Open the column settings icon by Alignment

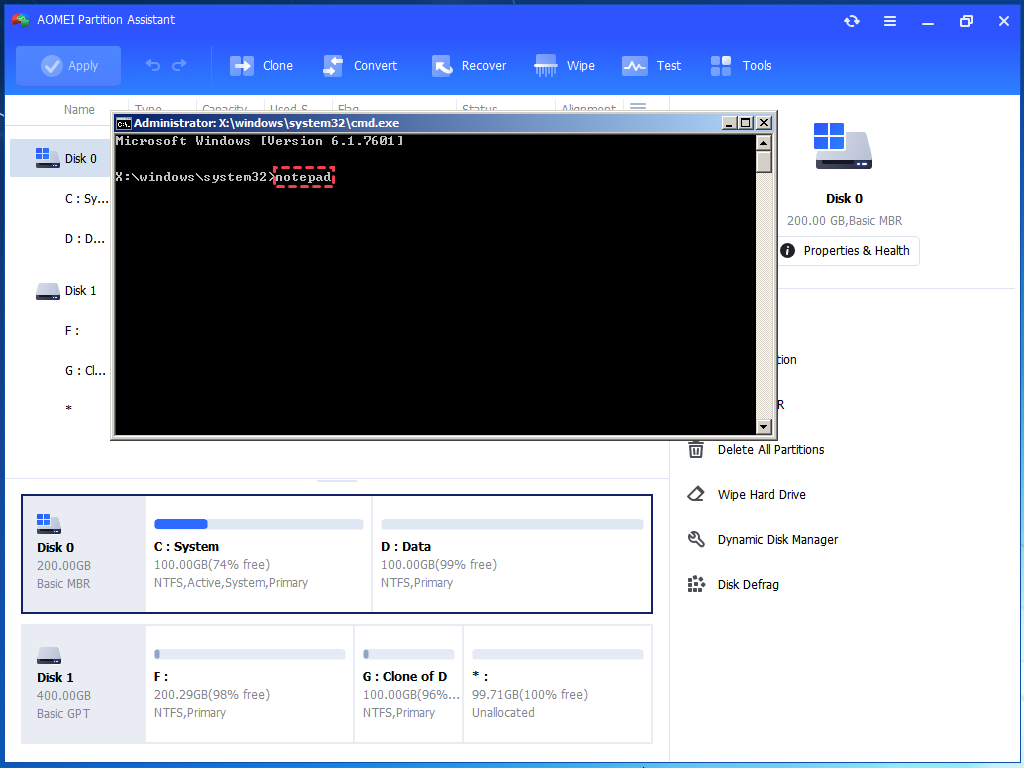point(638,106)
